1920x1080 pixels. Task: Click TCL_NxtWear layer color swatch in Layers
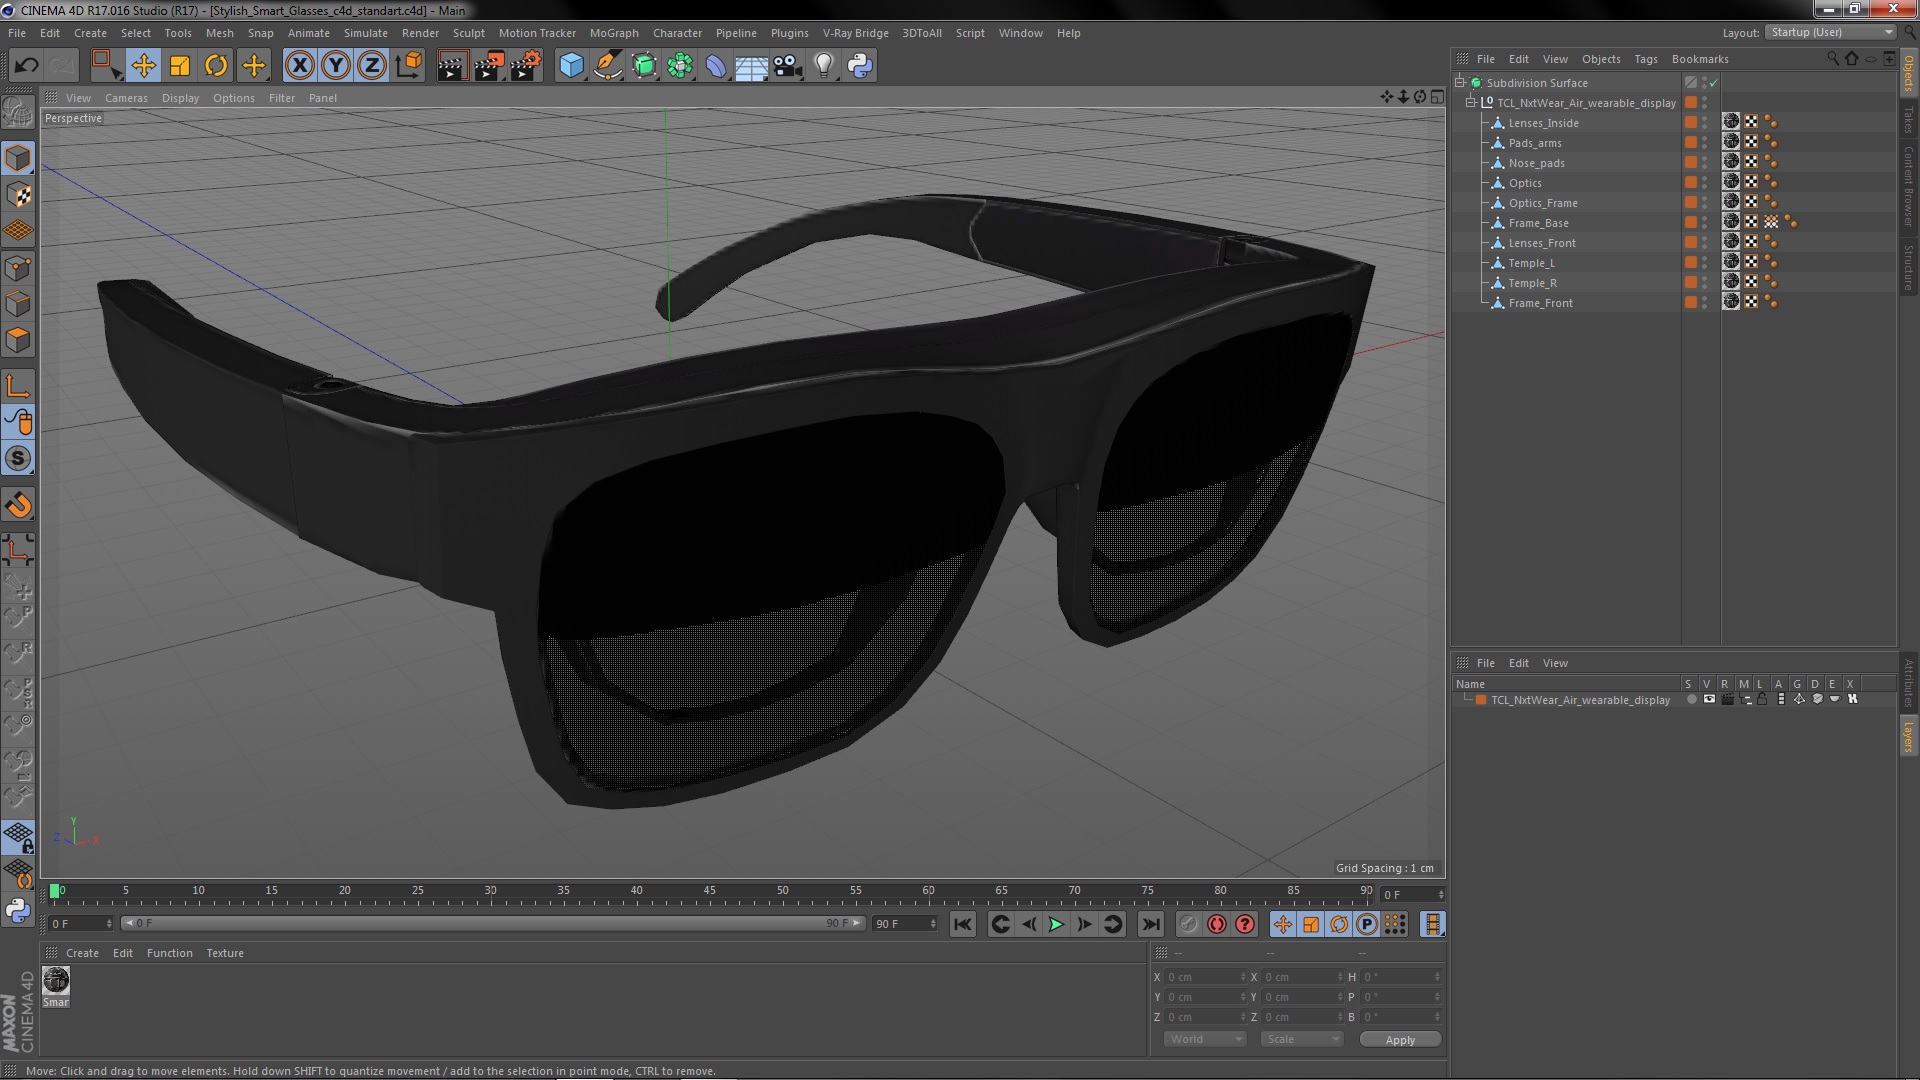pyautogui.click(x=1481, y=700)
